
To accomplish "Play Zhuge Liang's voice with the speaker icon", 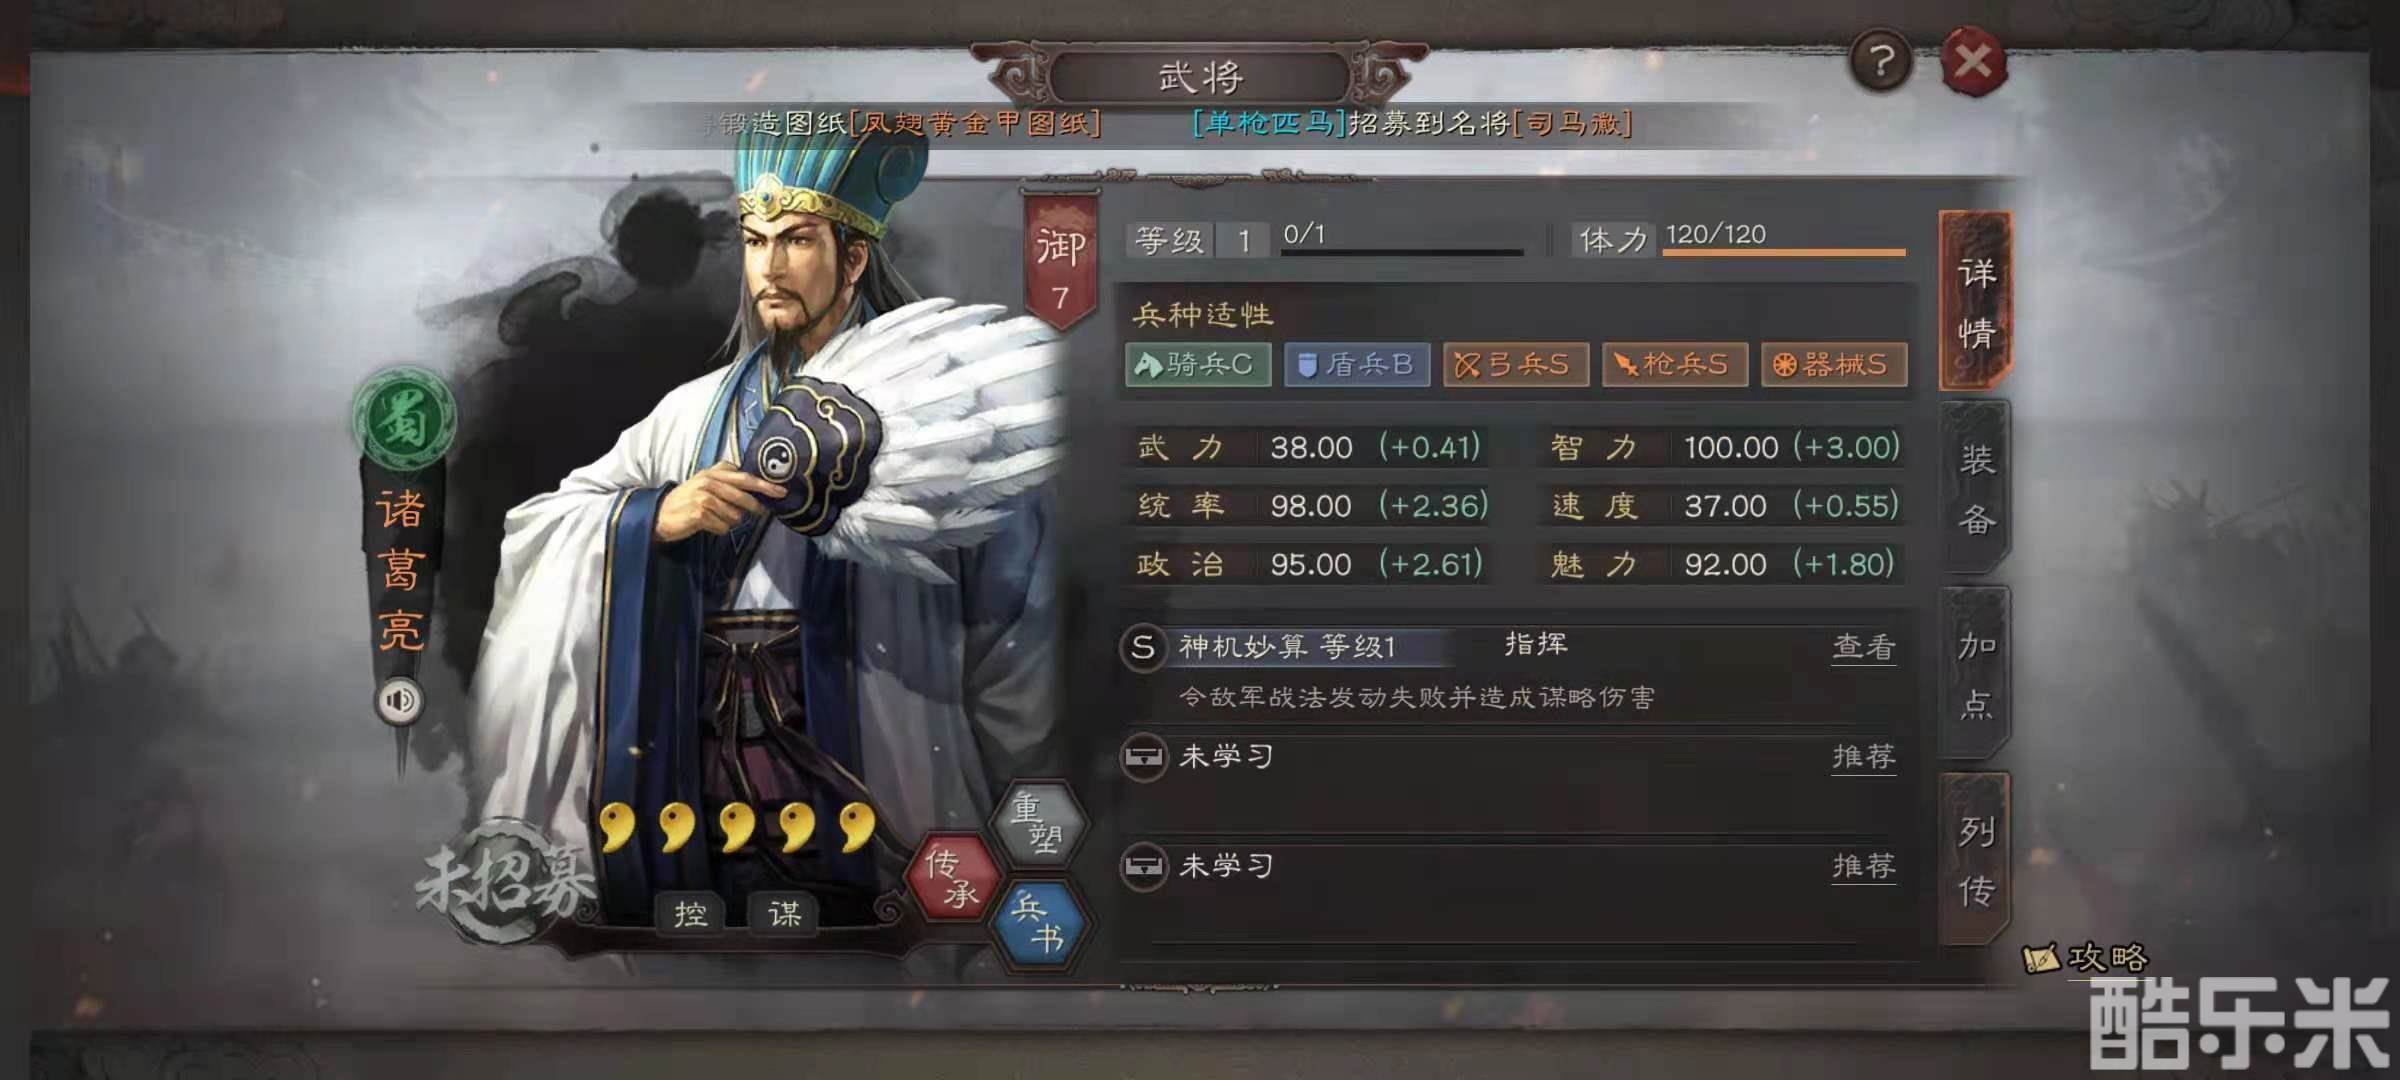I will point(399,700).
